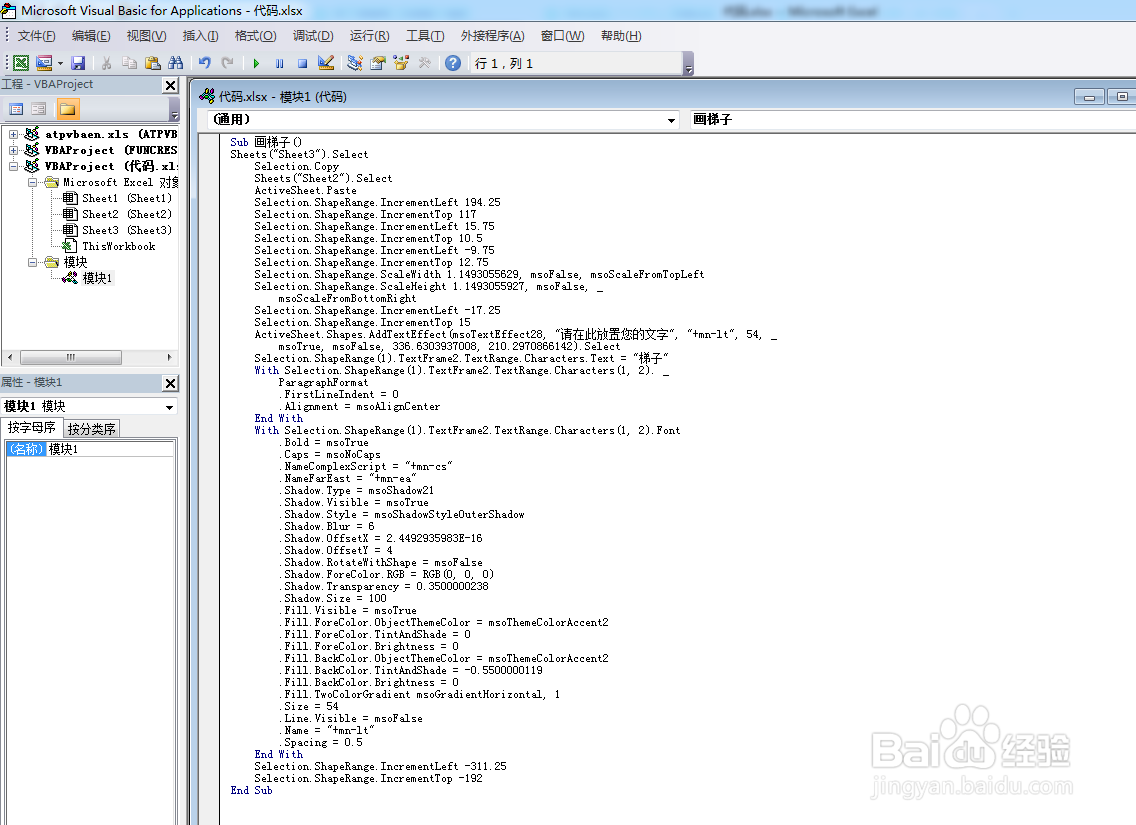Click the project panel scroll left arrow
The width and height of the screenshot is (1136, 825).
coord(10,357)
